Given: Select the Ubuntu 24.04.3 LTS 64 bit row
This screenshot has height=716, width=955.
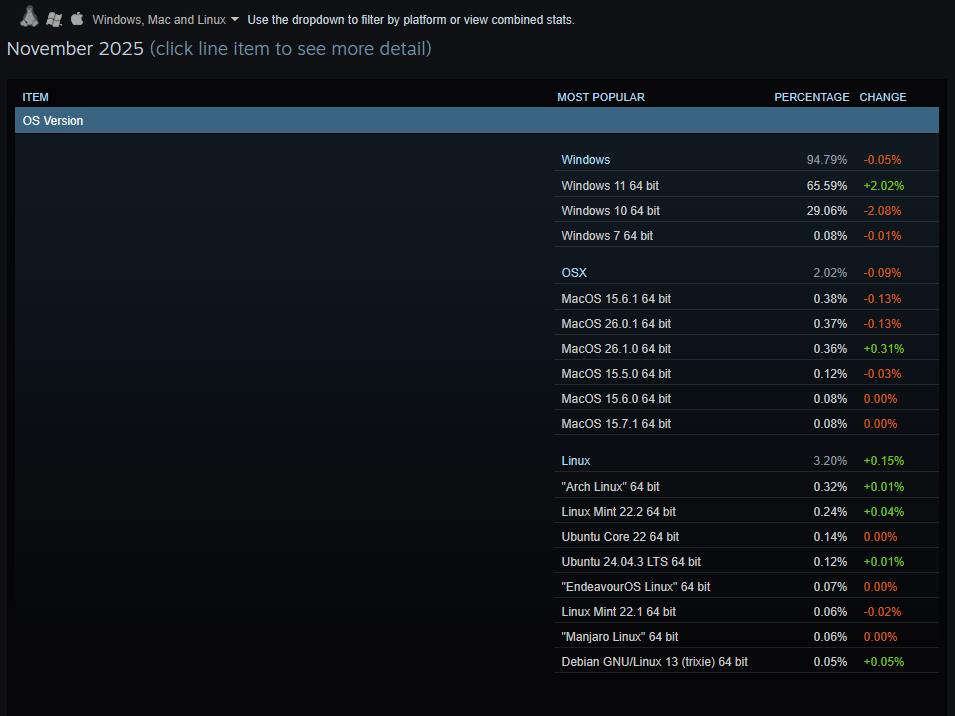Looking at the screenshot, I should (x=746, y=561).
